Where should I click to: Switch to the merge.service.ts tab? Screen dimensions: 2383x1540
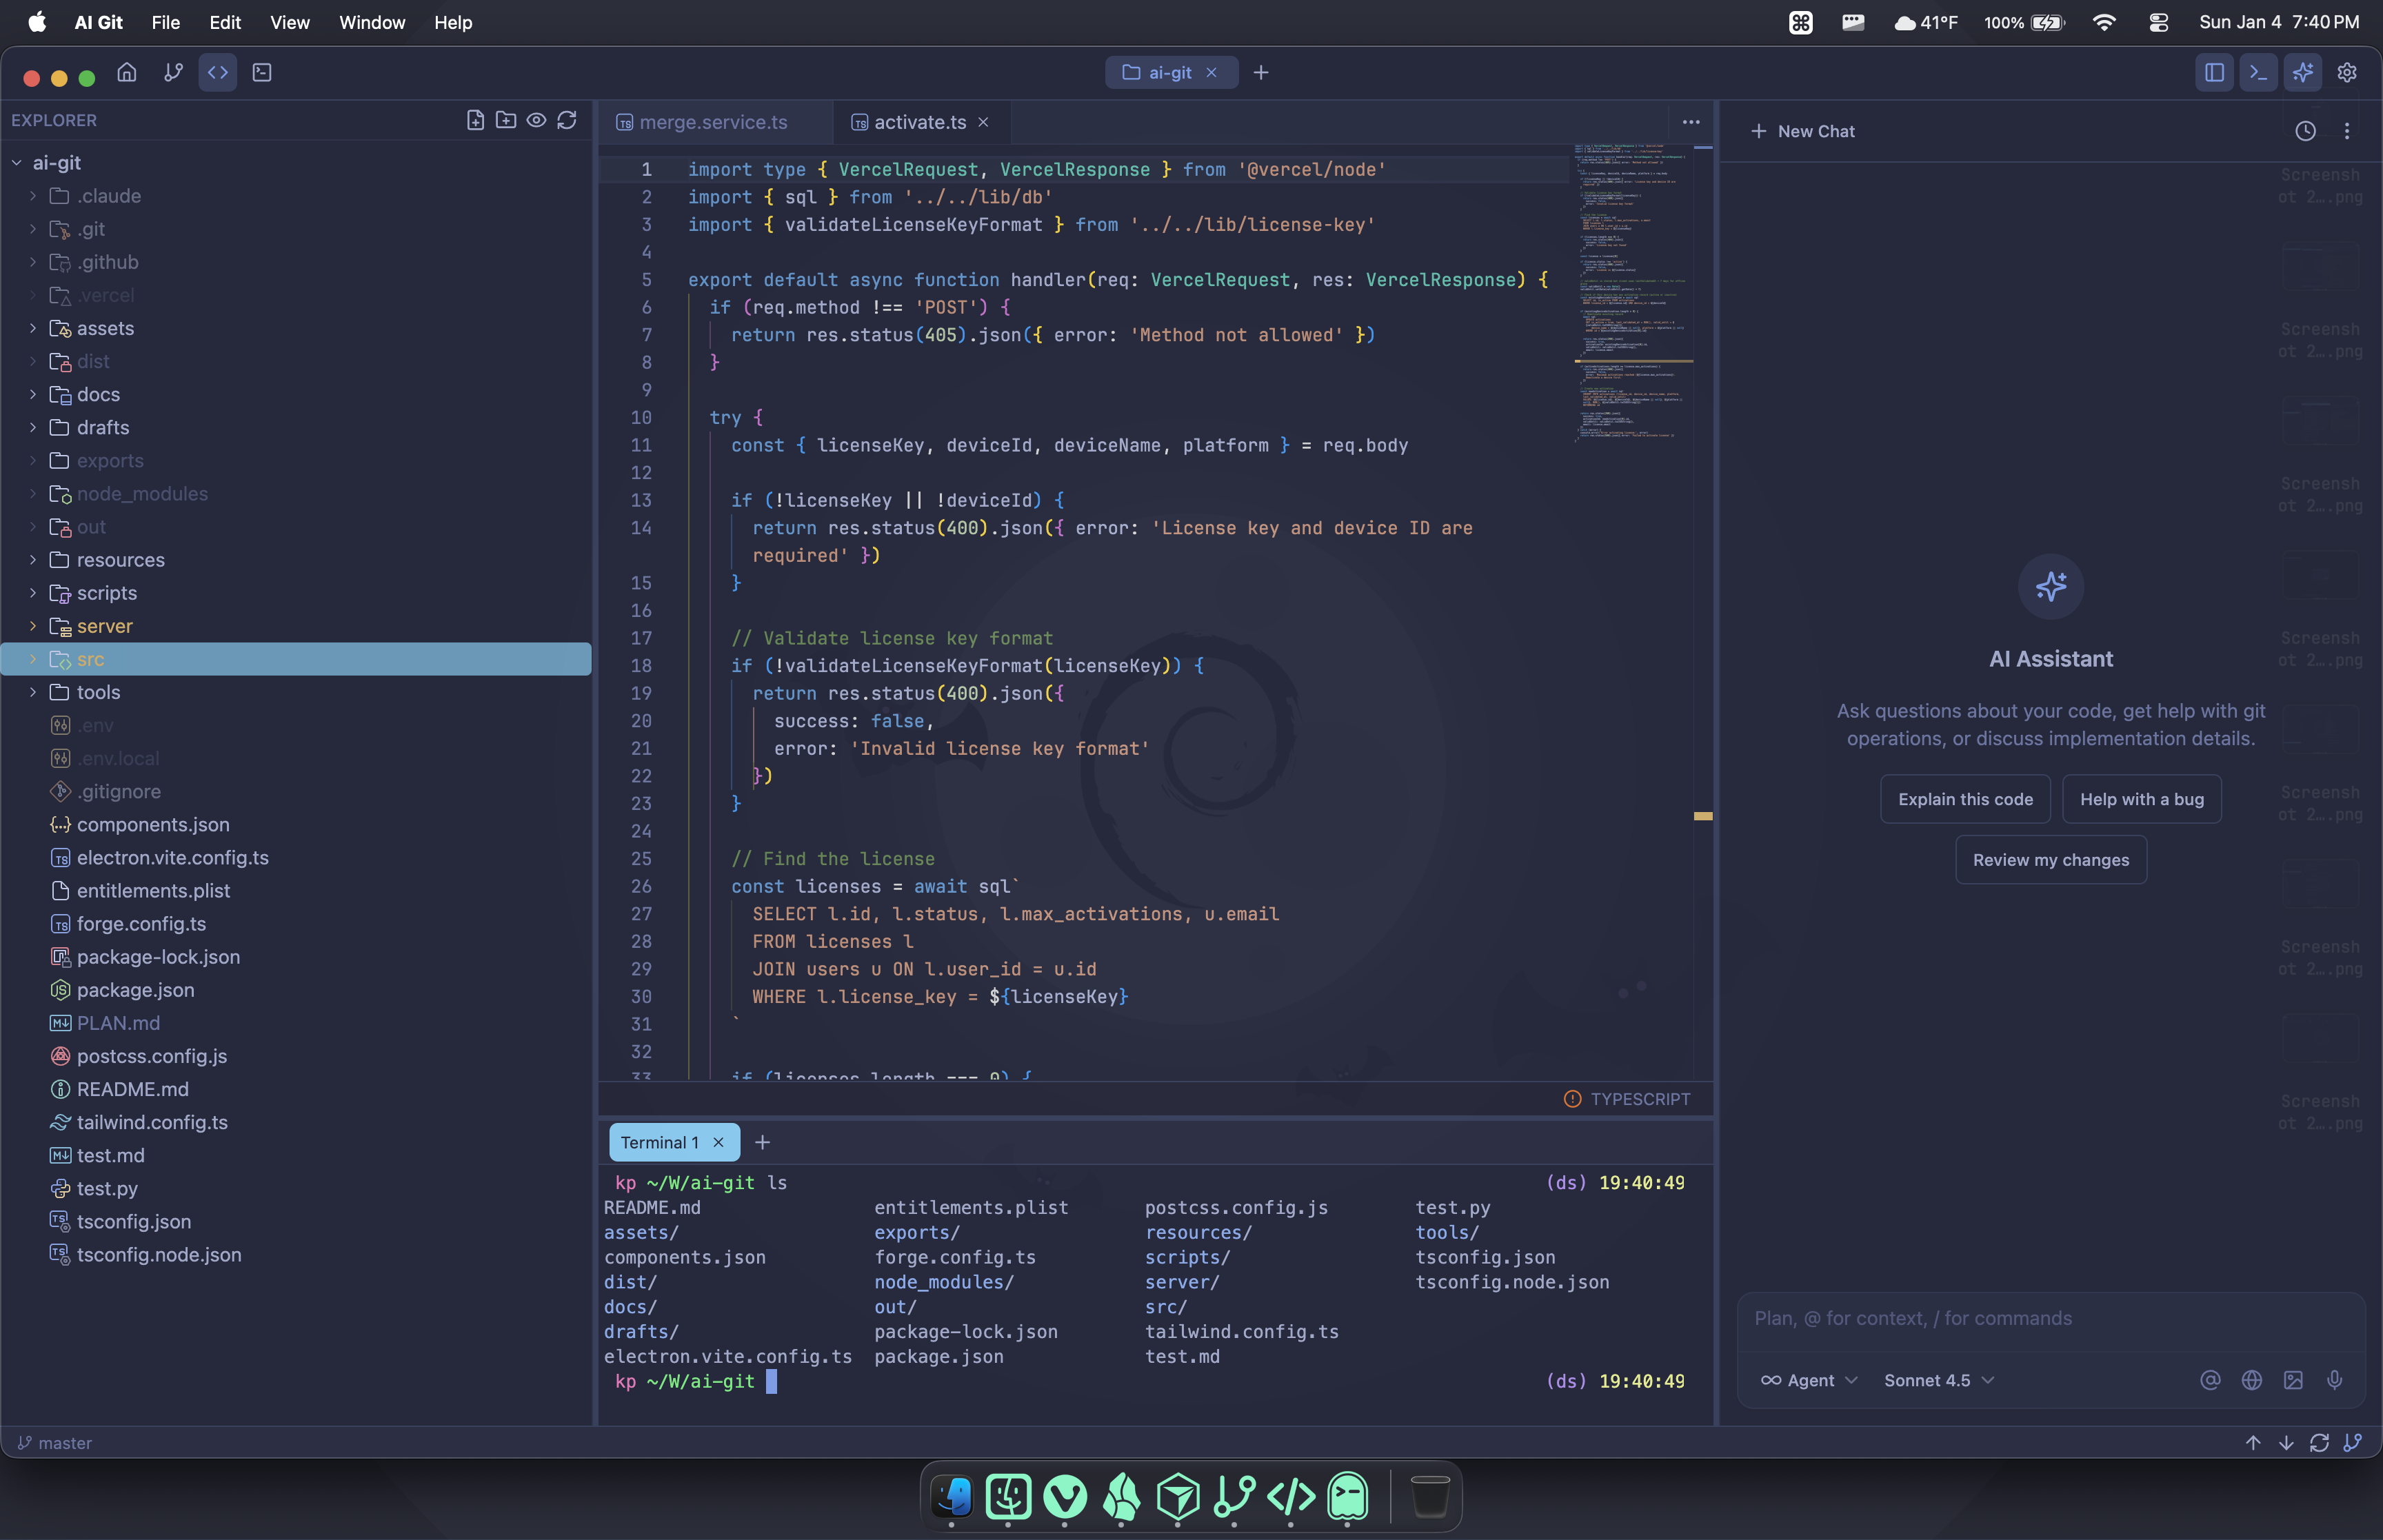712,121
